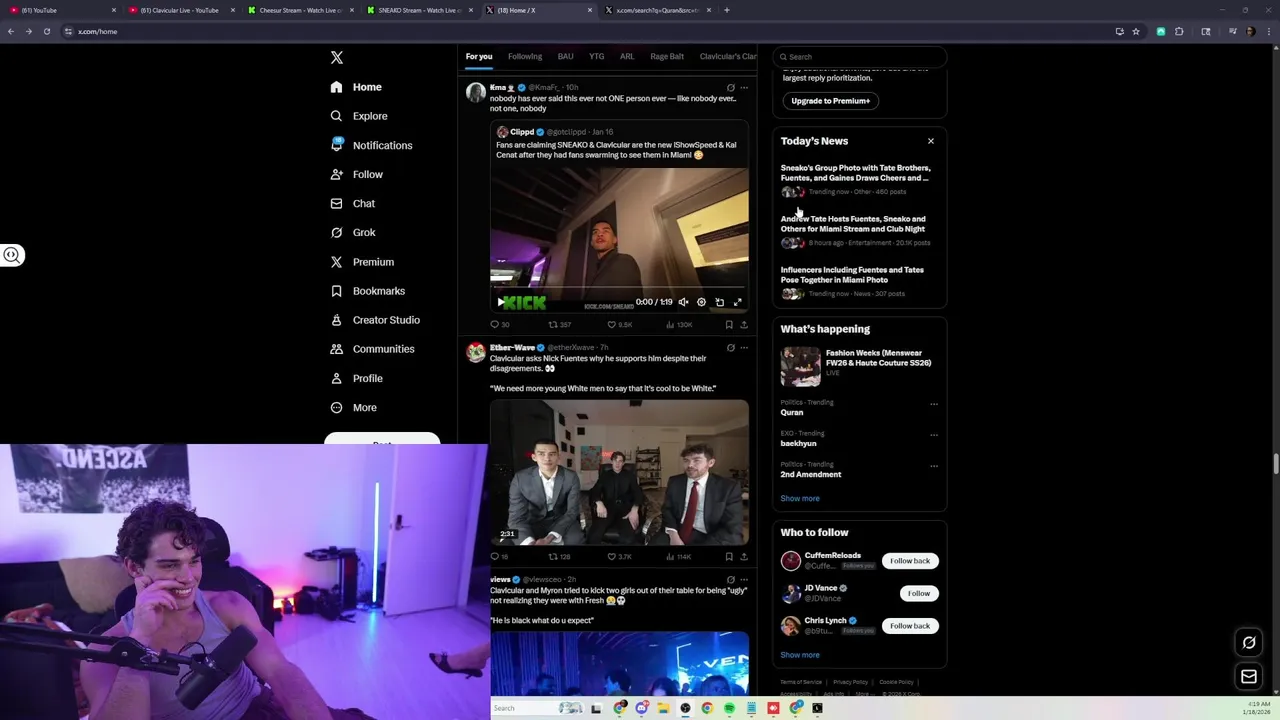Screen dimensions: 1280x720
Task: Switch to the BAU tab
Action: [x=565, y=57]
